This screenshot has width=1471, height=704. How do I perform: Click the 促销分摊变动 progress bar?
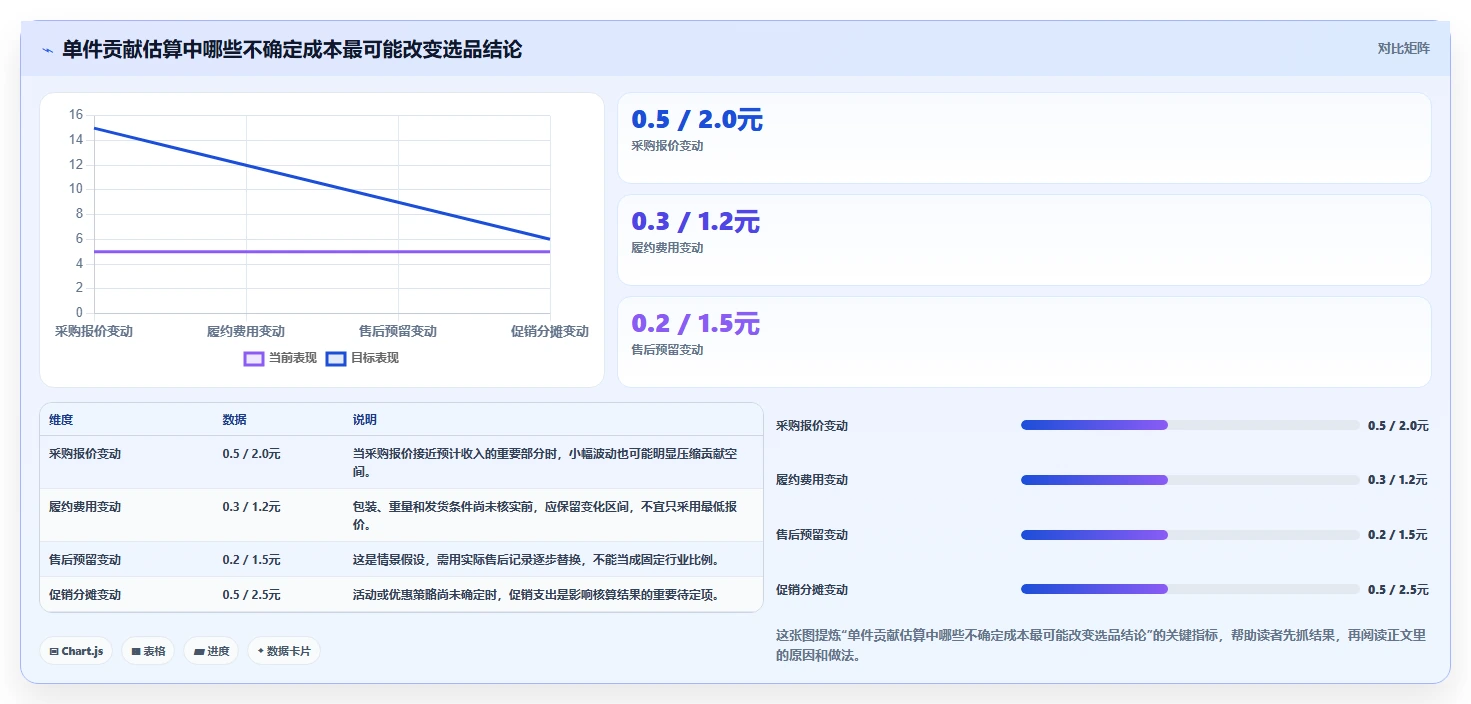[x=1190, y=589]
